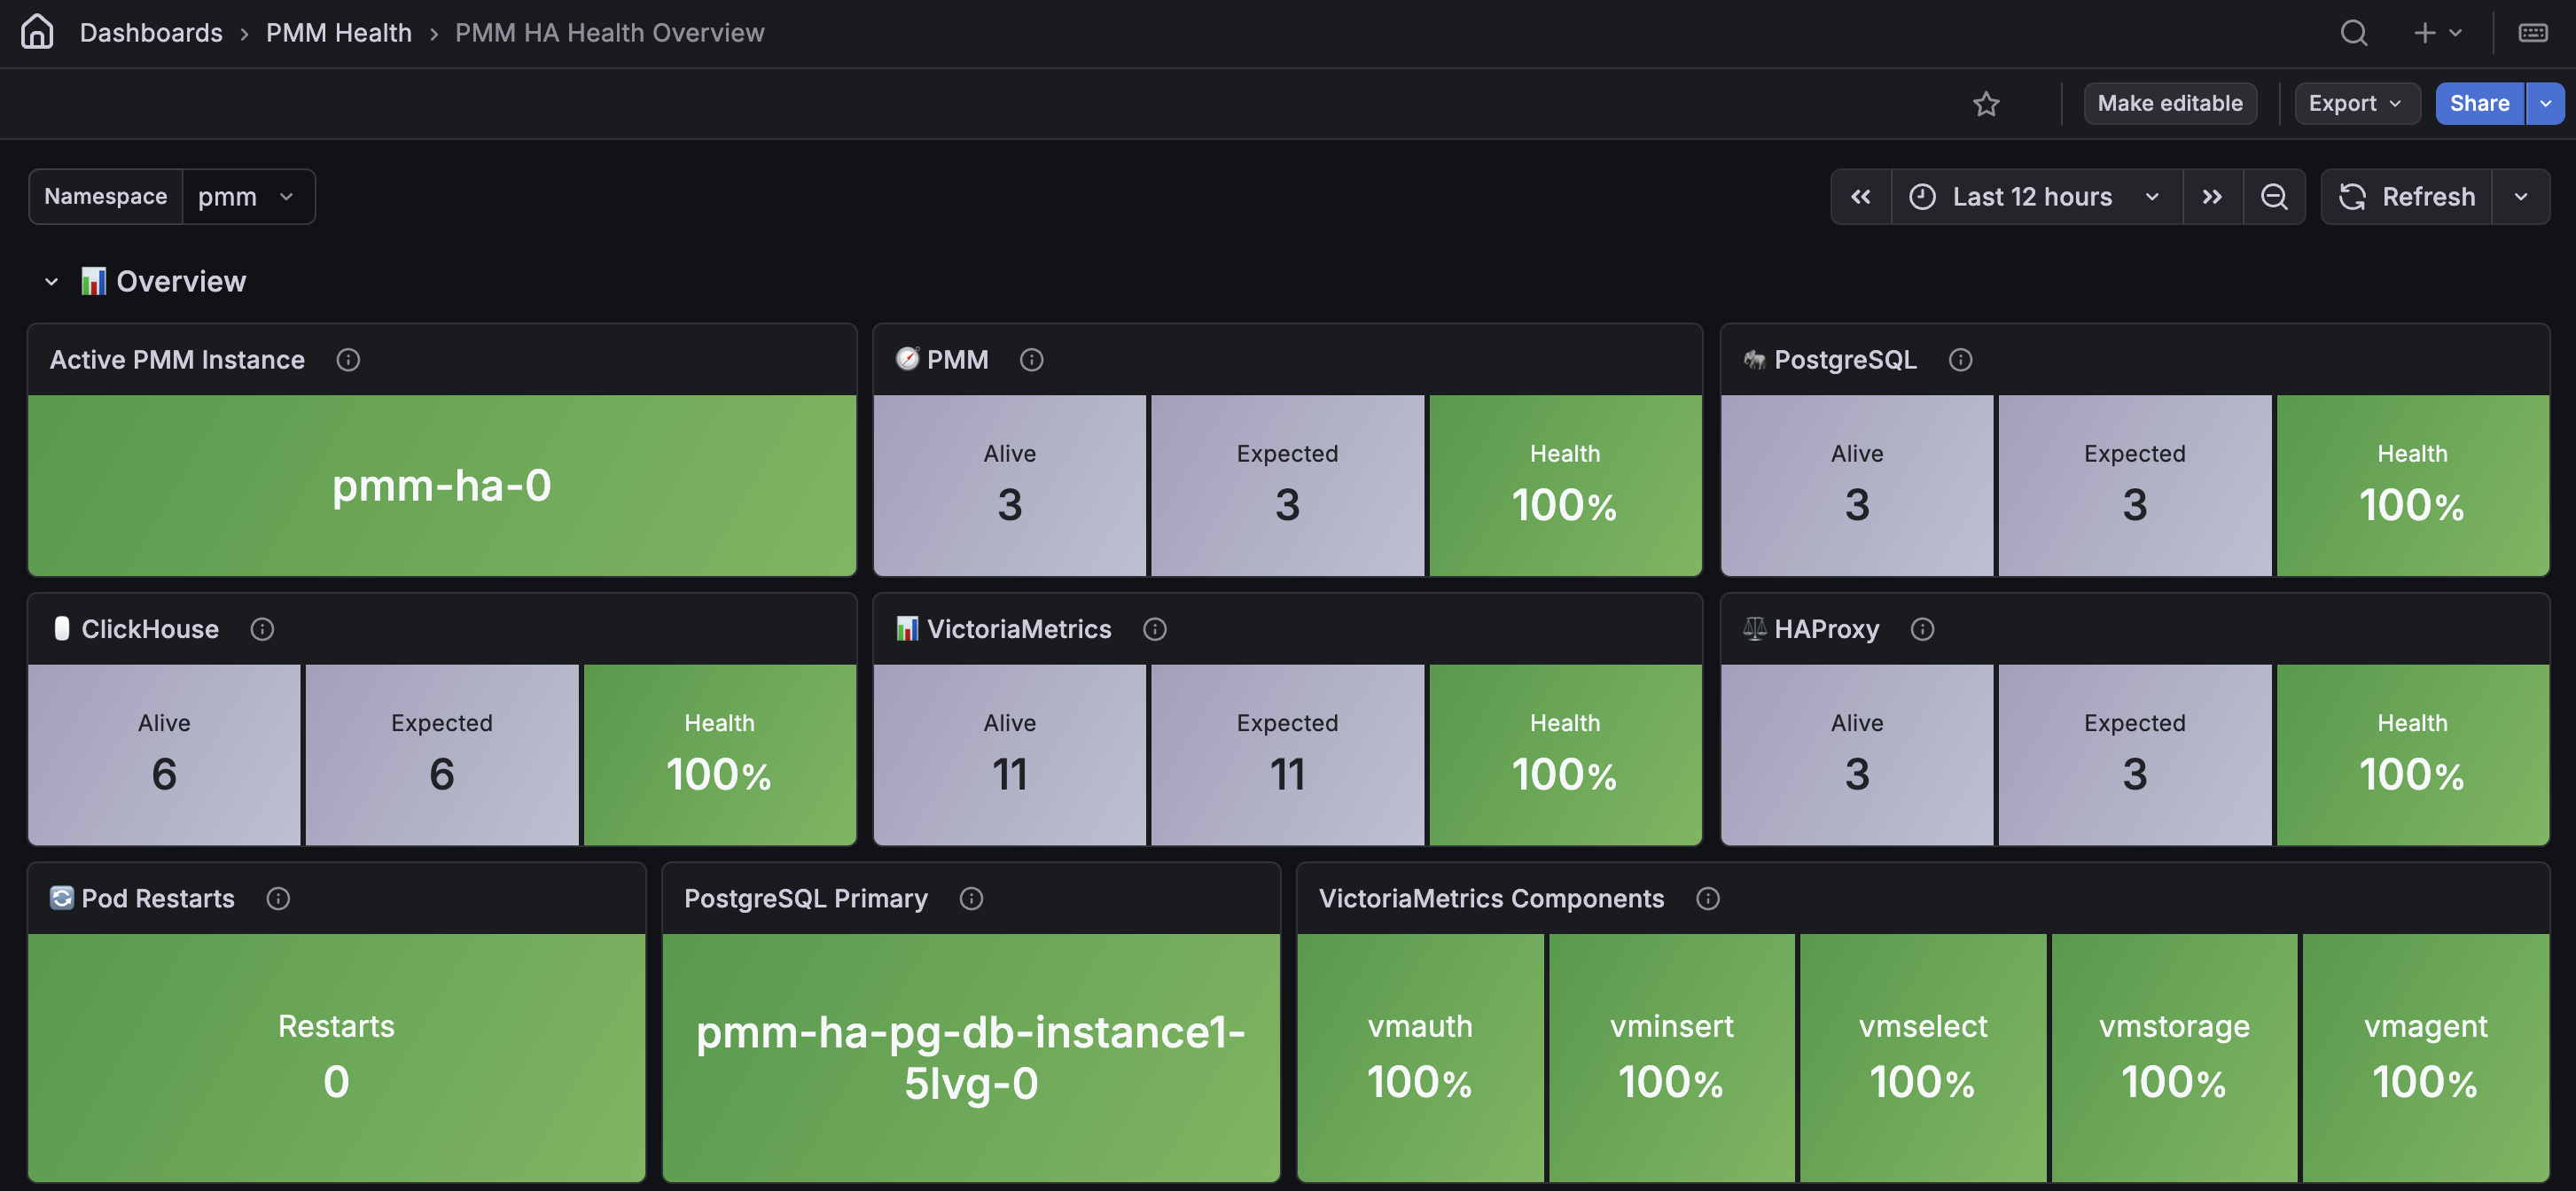Click the PMM Expected 3 stat
The image size is (2576, 1191).
click(x=1287, y=485)
